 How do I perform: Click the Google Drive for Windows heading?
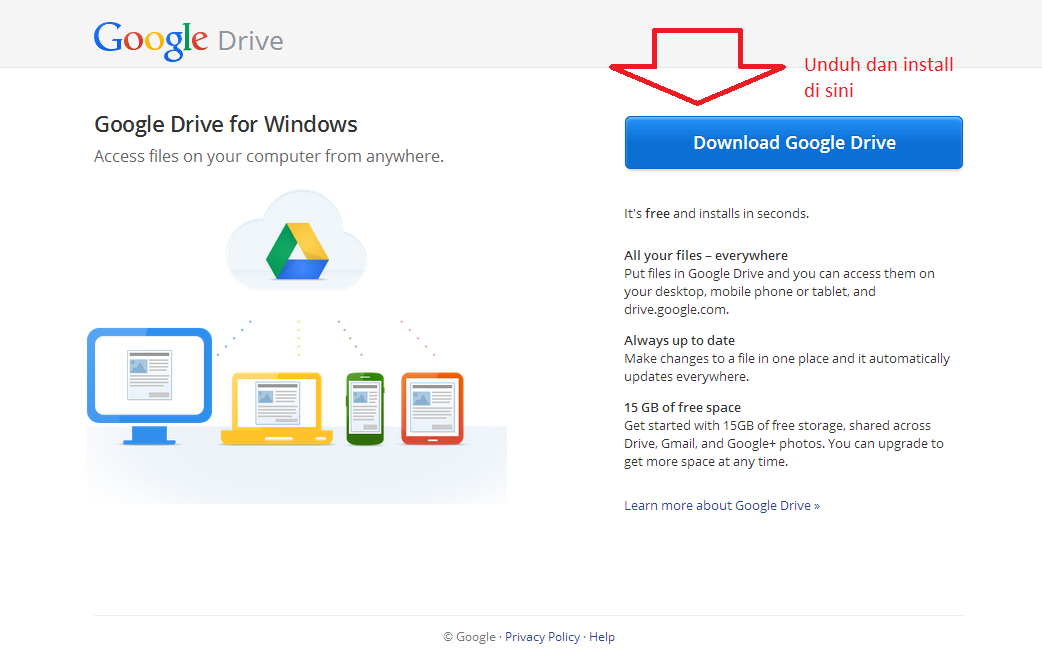point(226,124)
